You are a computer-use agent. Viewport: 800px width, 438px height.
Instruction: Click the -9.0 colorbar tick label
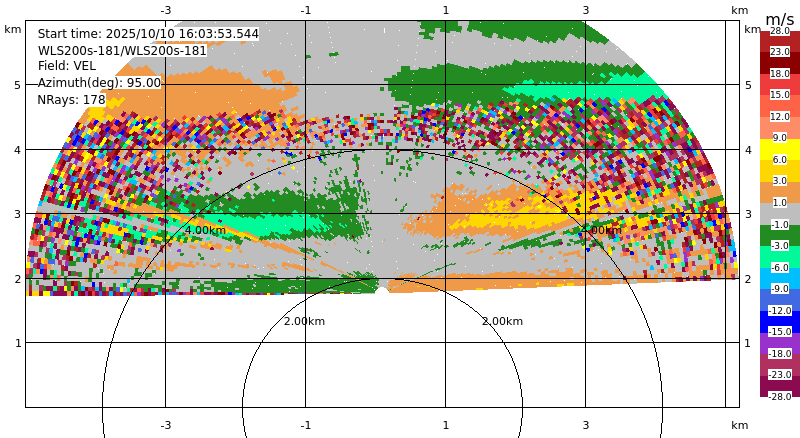point(780,289)
